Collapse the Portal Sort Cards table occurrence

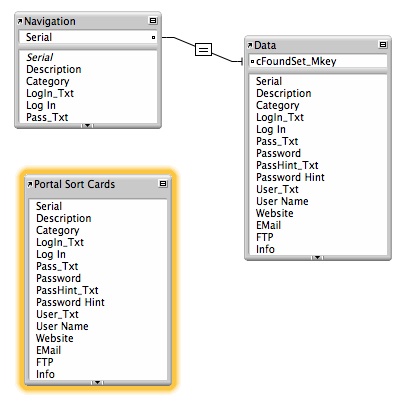pyautogui.click(x=163, y=184)
